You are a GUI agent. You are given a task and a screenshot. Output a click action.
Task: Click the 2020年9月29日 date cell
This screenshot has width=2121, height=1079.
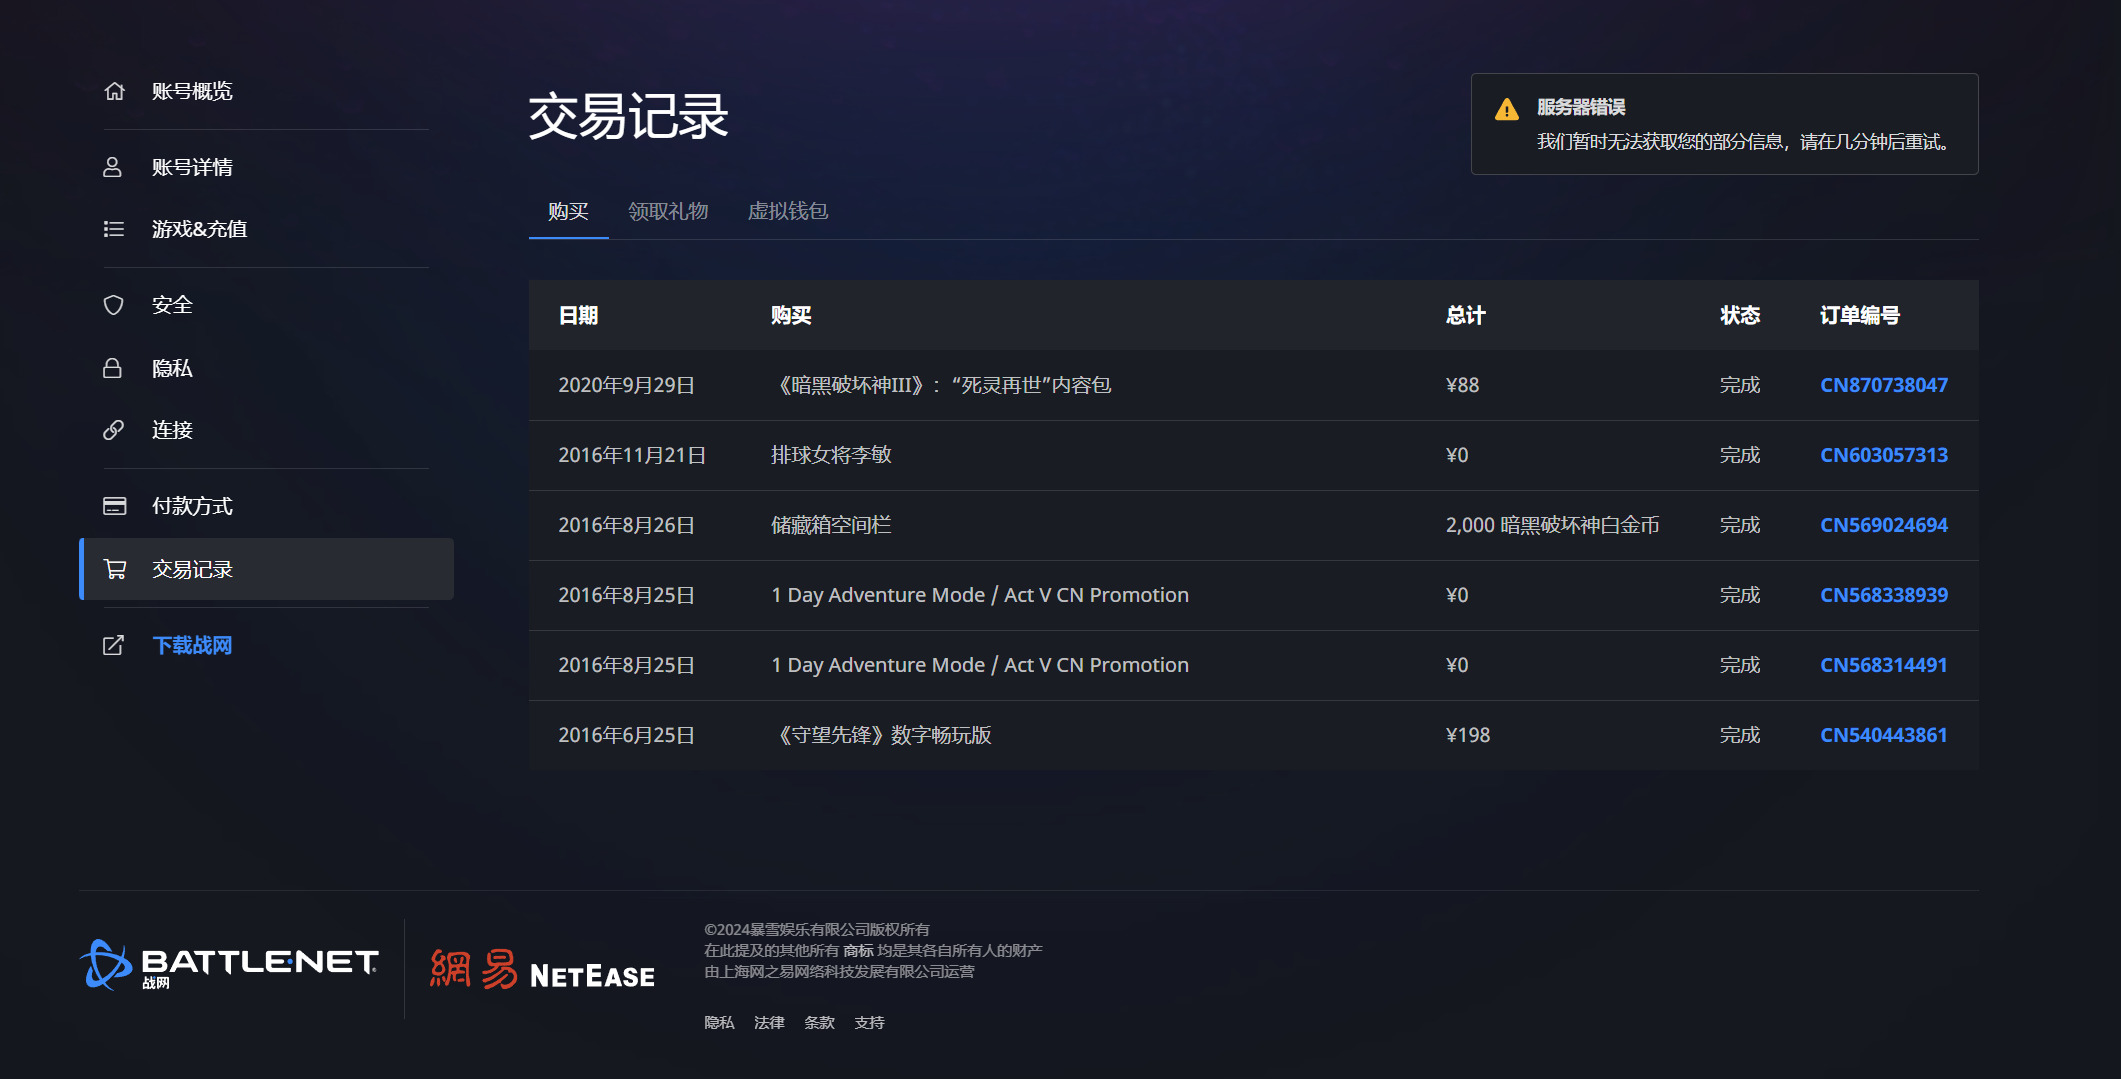[626, 385]
